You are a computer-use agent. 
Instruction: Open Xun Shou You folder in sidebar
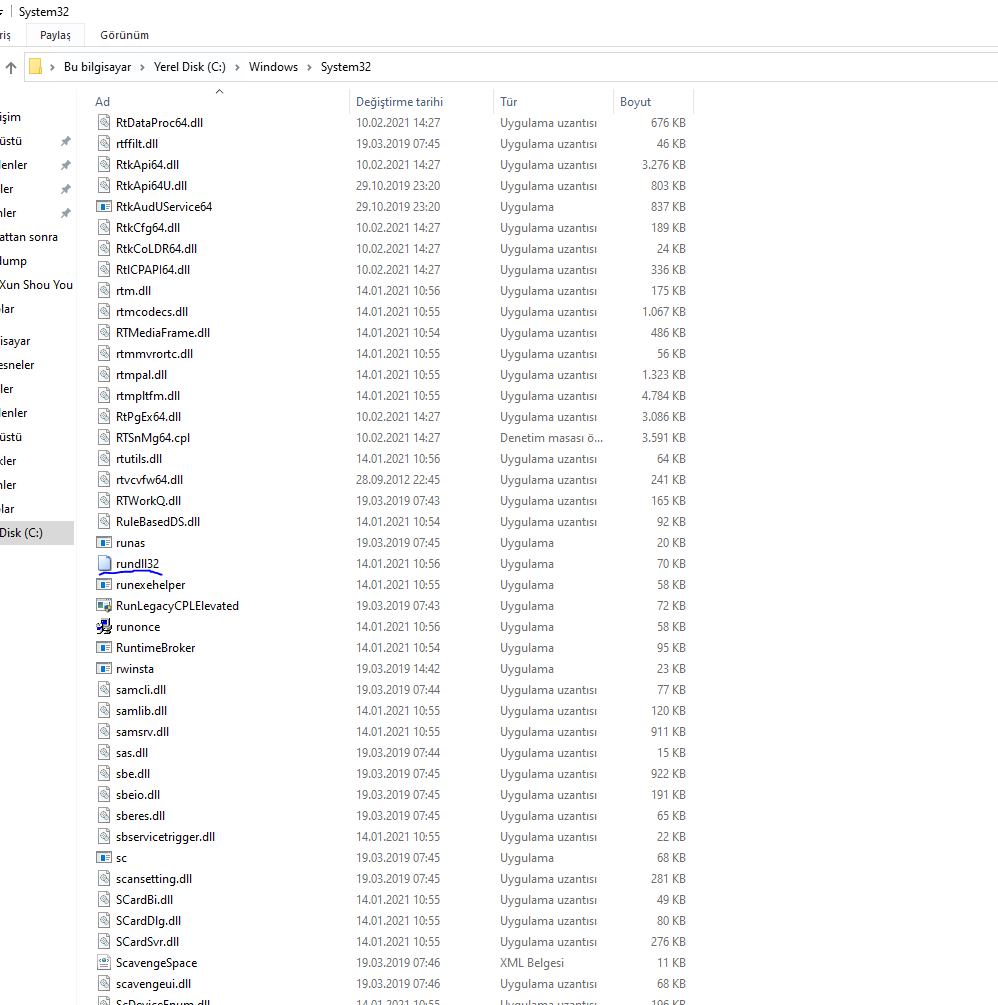(x=37, y=285)
